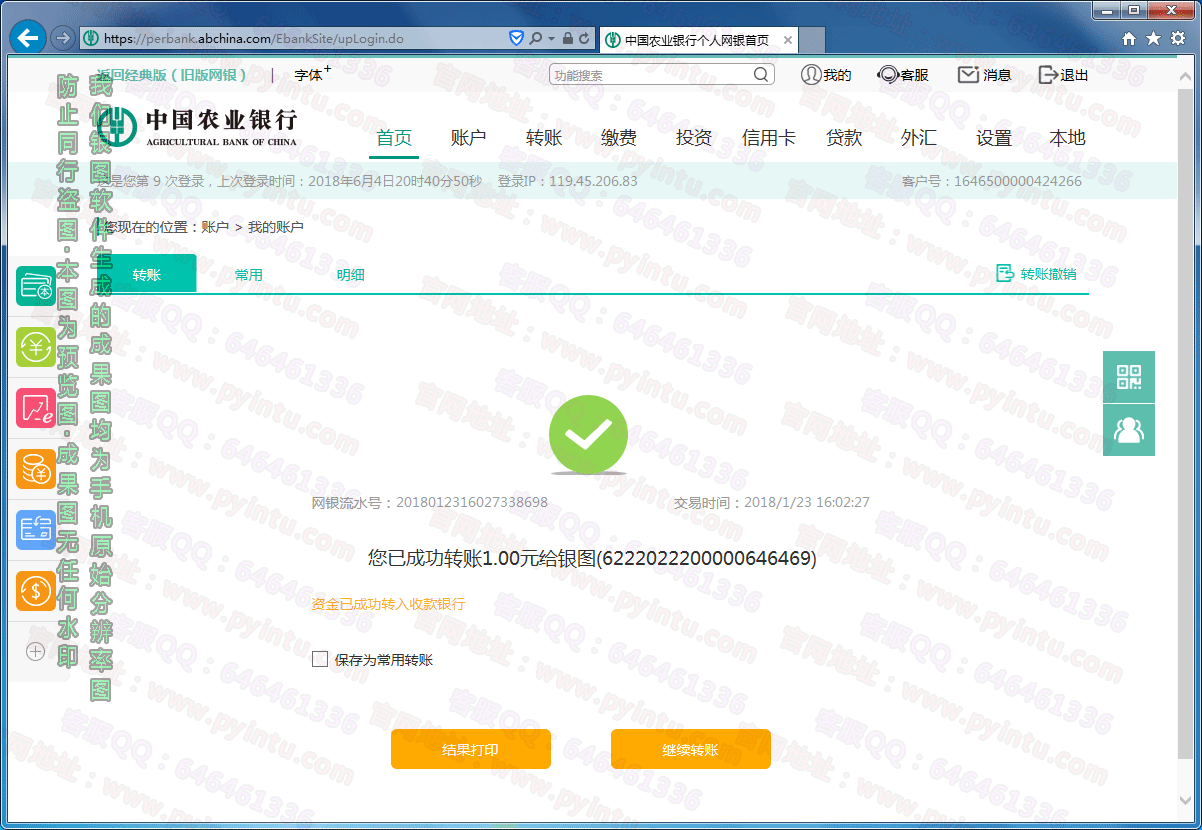Open the browser Tools gear icon

1178,39
